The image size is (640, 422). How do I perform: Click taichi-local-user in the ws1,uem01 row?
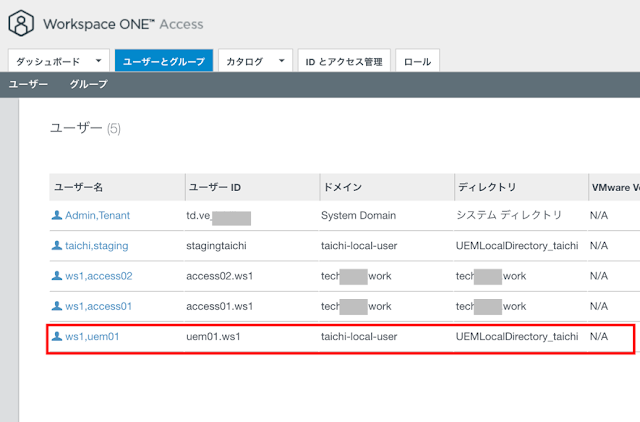coord(359,336)
